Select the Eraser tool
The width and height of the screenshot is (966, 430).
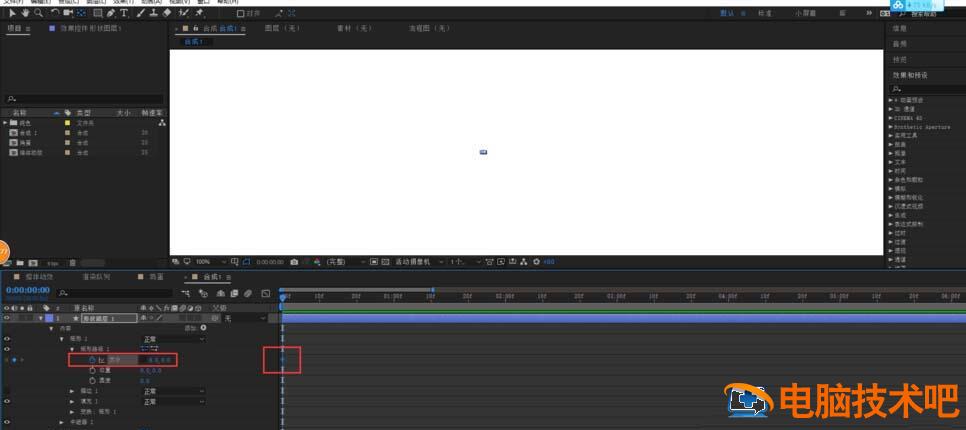click(x=166, y=13)
